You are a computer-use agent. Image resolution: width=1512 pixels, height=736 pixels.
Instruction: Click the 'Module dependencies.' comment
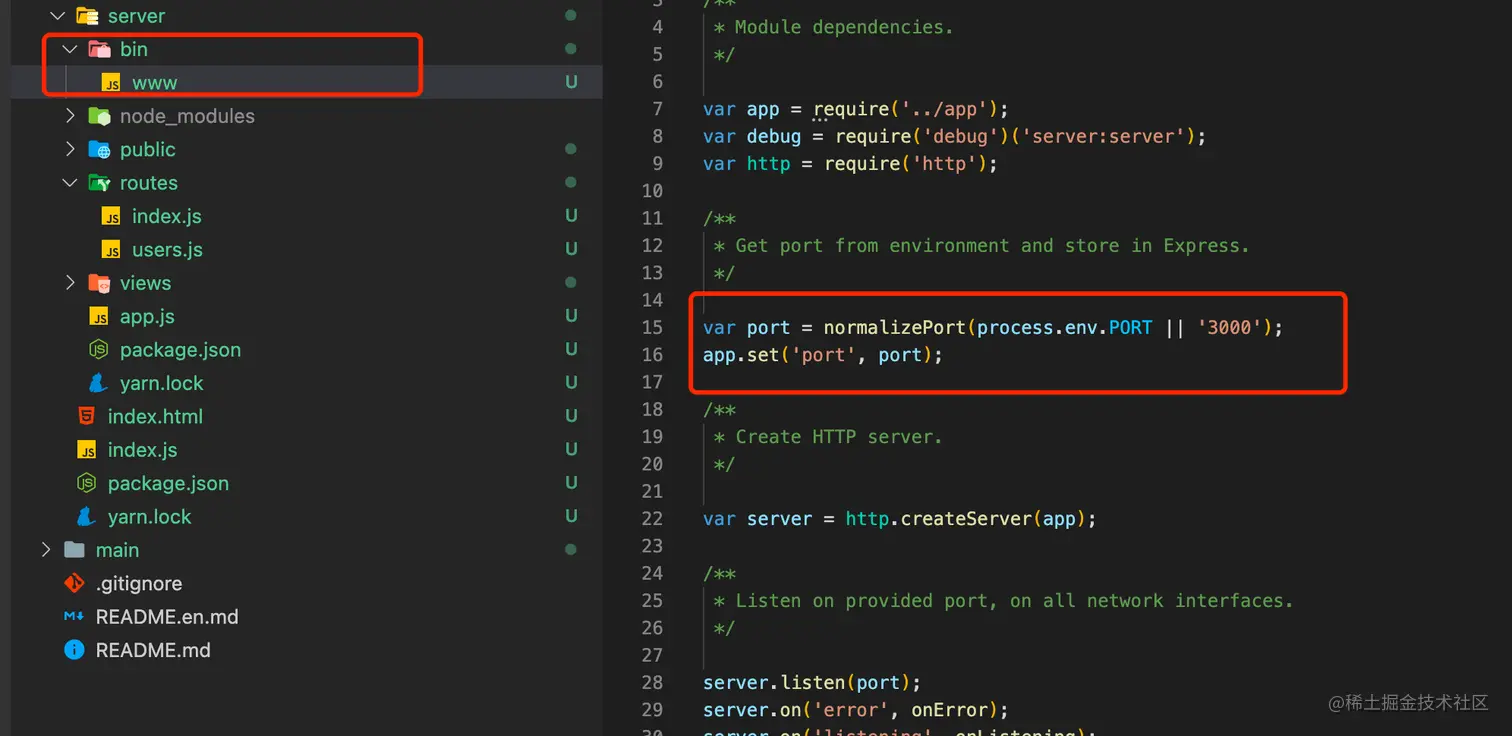click(844, 27)
